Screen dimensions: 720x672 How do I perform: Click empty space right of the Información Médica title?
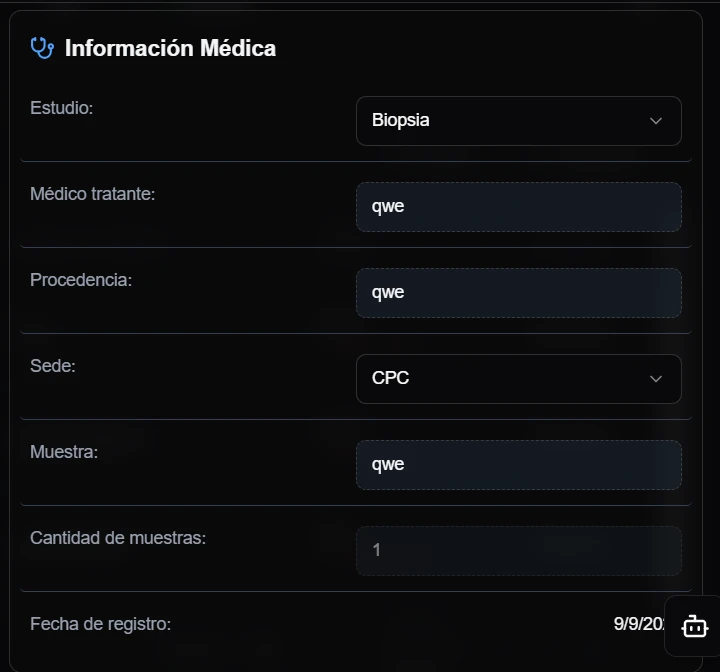480,47
